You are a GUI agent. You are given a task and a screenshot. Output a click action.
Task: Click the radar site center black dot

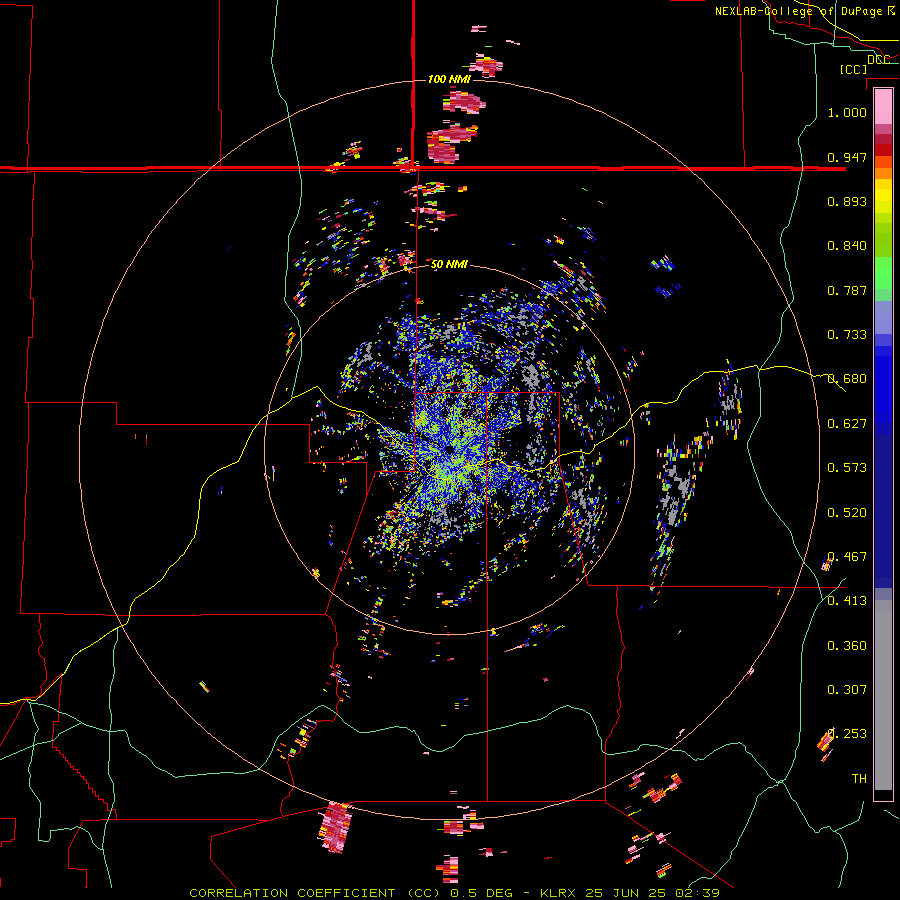coord(449,449)
